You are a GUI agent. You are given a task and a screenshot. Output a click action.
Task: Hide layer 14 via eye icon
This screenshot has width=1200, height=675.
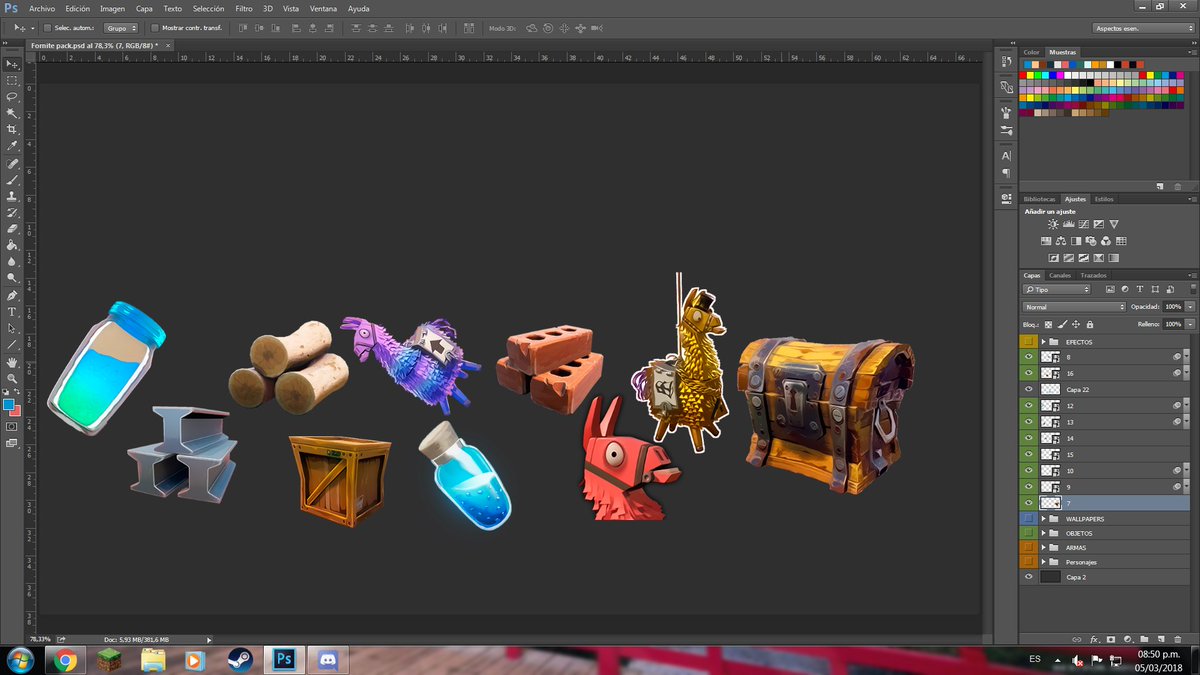click(x=1028, y=438)
